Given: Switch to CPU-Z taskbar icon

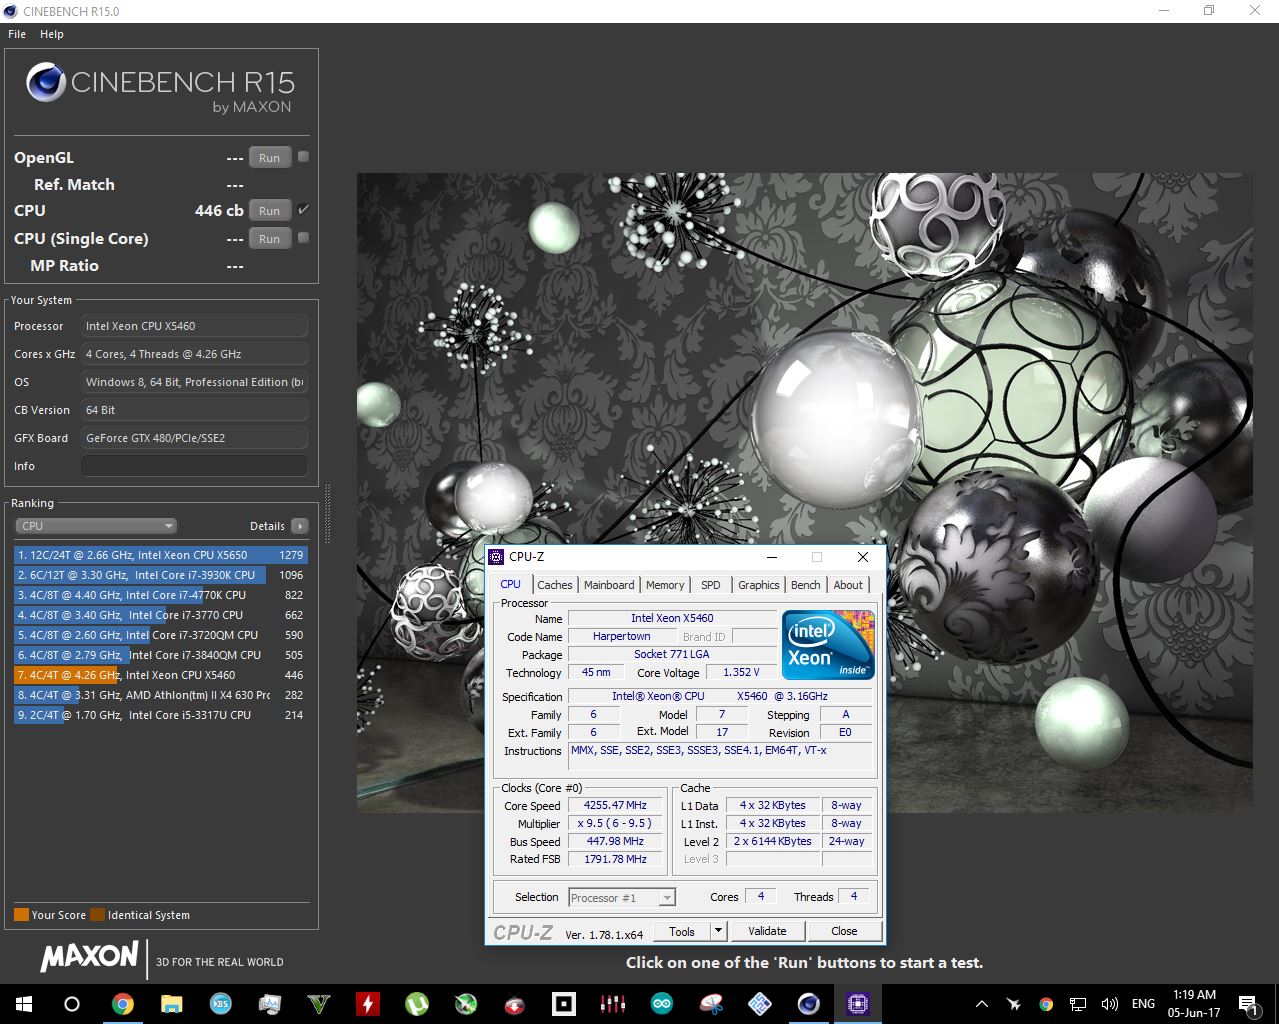Looking at the screenshot, I should tap(857, 1004).
